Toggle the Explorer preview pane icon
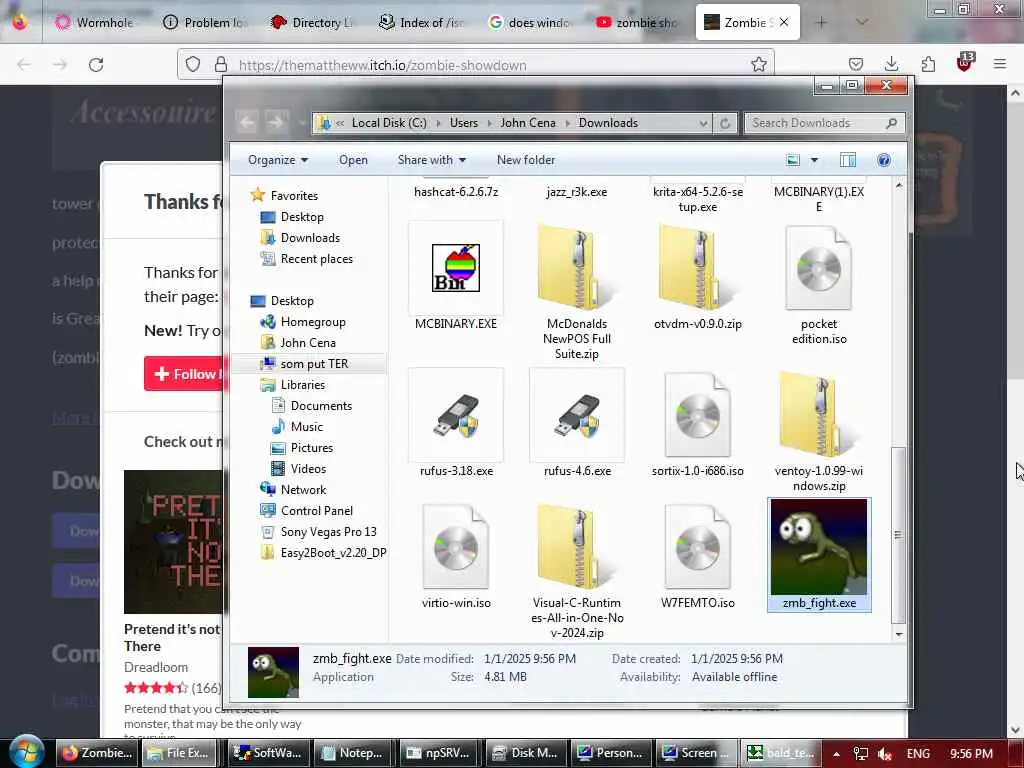1024x768 pixels. [x=848, y=160]
